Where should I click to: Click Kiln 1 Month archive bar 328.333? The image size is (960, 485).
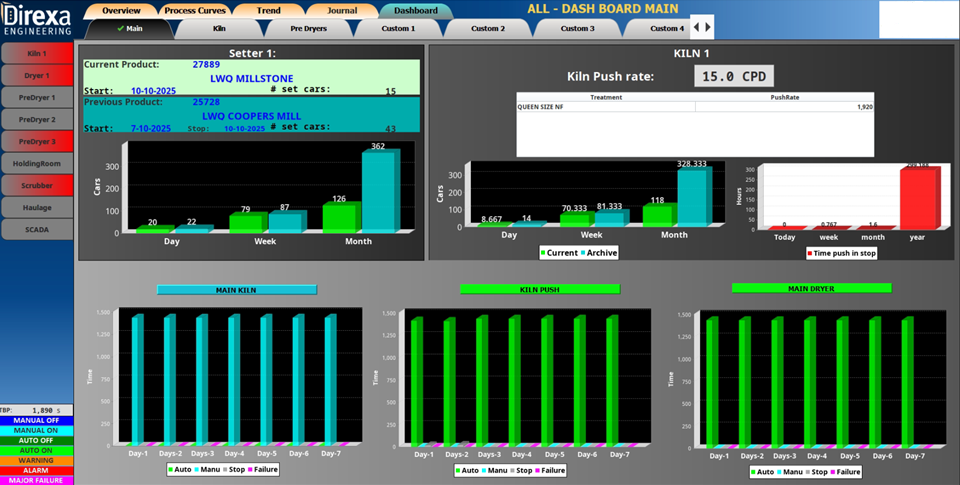(x=694, y=196)
